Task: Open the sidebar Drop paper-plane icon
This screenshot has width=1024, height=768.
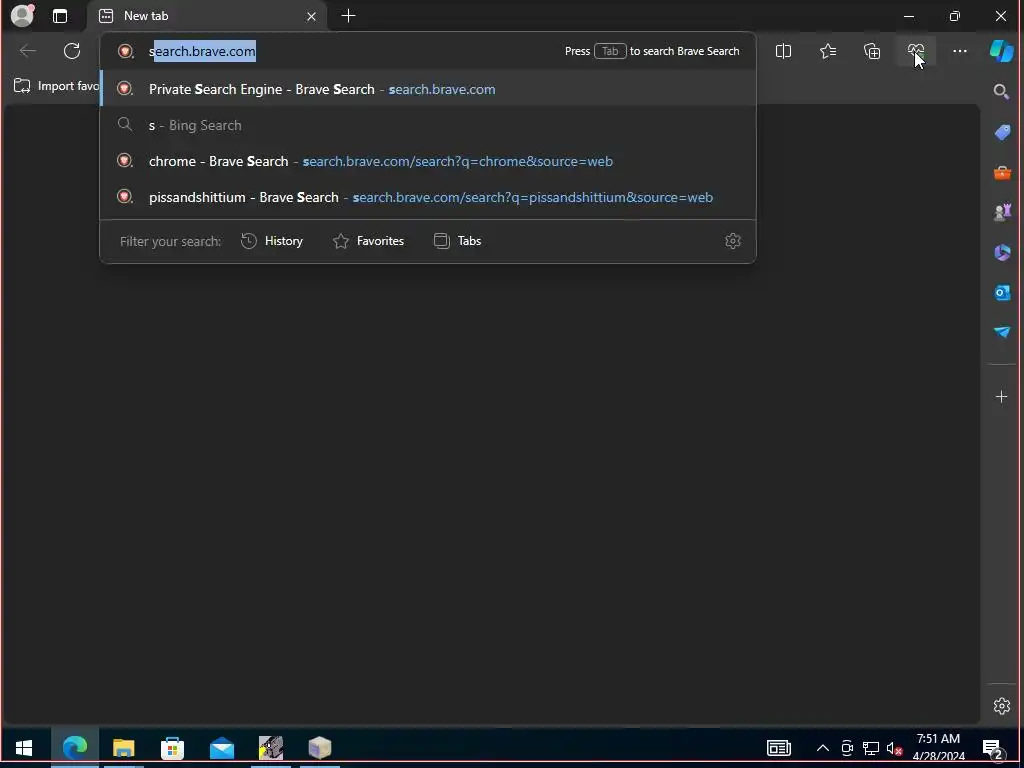Action: click(x=1002, y=332)
